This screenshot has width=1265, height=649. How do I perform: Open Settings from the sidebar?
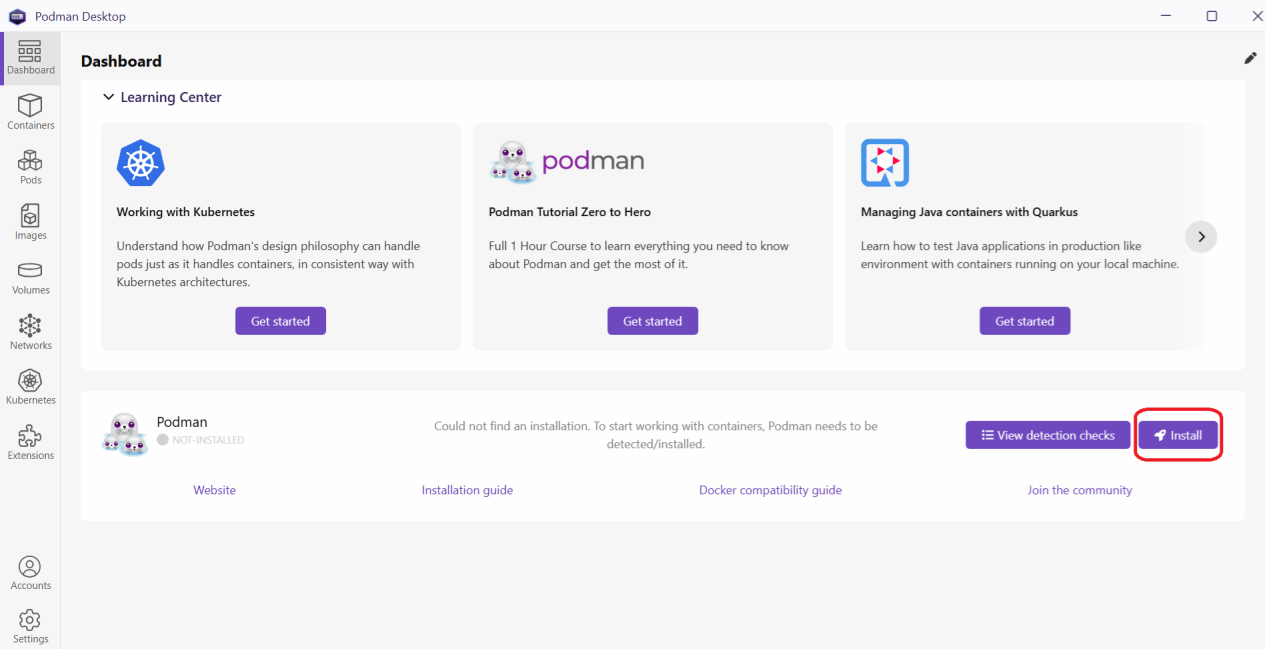tap(30, 623)
